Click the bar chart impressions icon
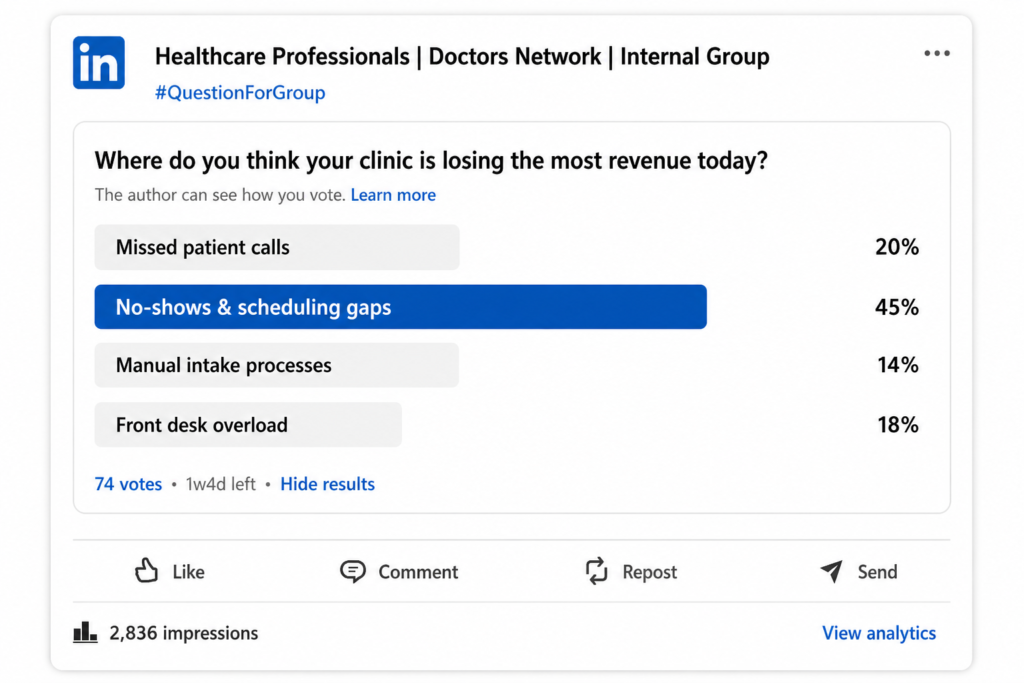The height and width of the screenshot is (683, 1024). (85, 632)
